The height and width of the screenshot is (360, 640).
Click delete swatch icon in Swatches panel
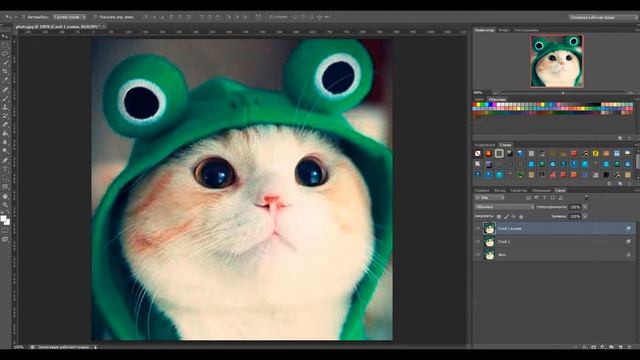coord(629,138)
